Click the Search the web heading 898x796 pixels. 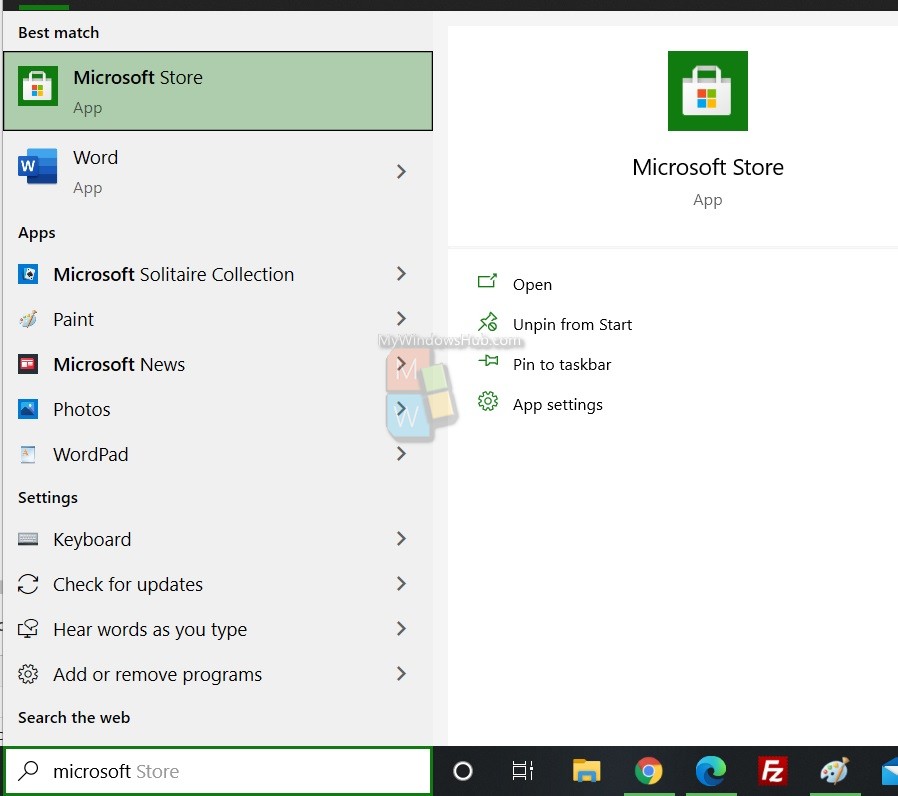(74, 718)
